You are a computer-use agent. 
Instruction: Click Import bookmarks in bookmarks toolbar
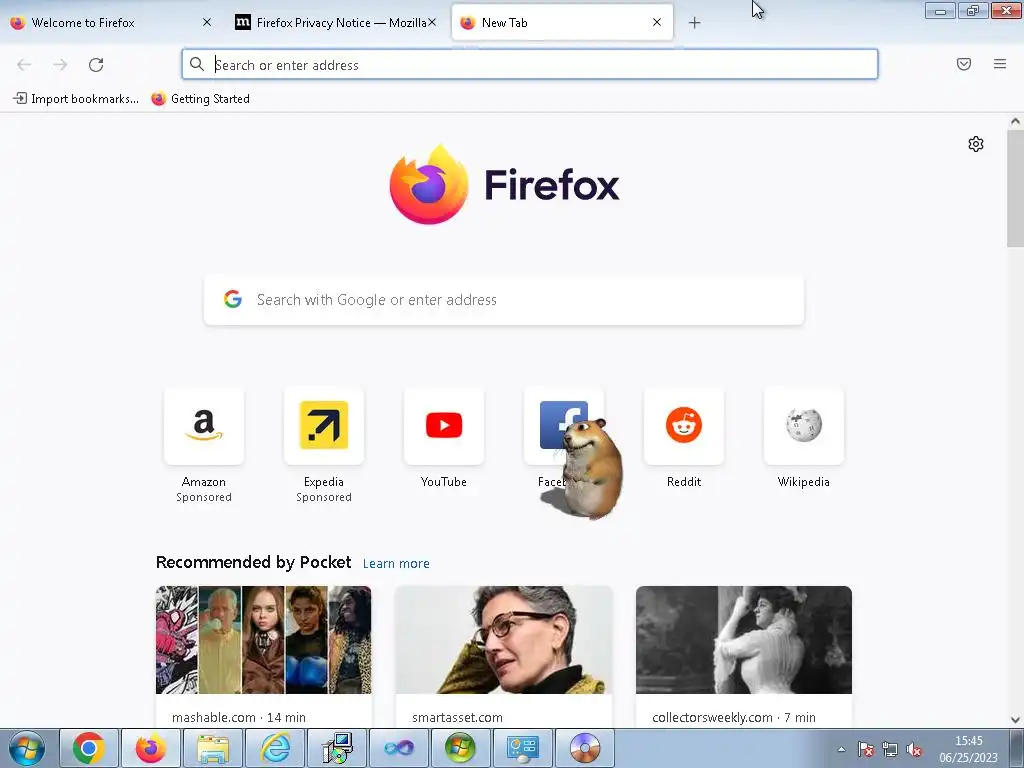click(76, 99)
